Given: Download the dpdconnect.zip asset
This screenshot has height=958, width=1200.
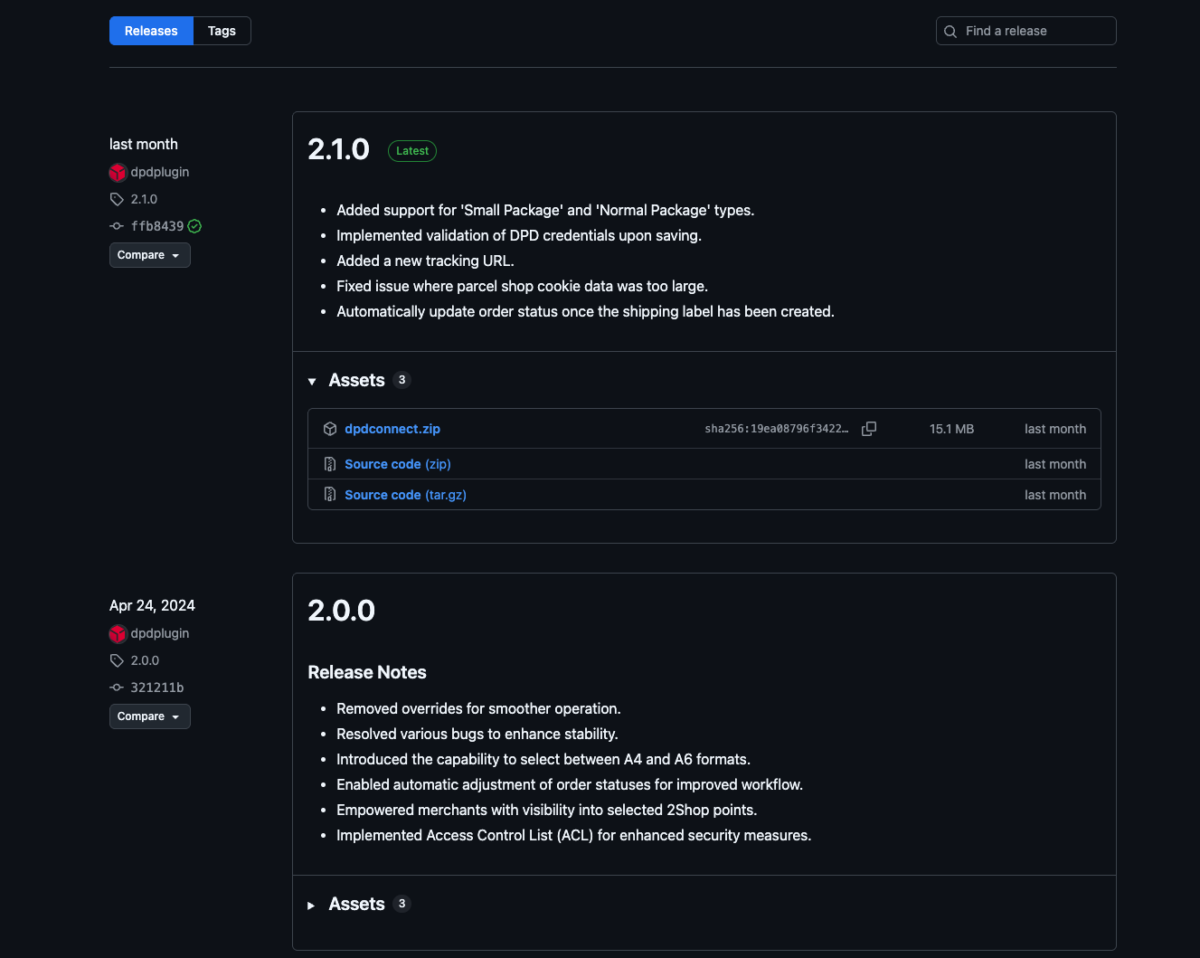Looking at the screenshot, I should pyautogui.click(x=392, y=429).
